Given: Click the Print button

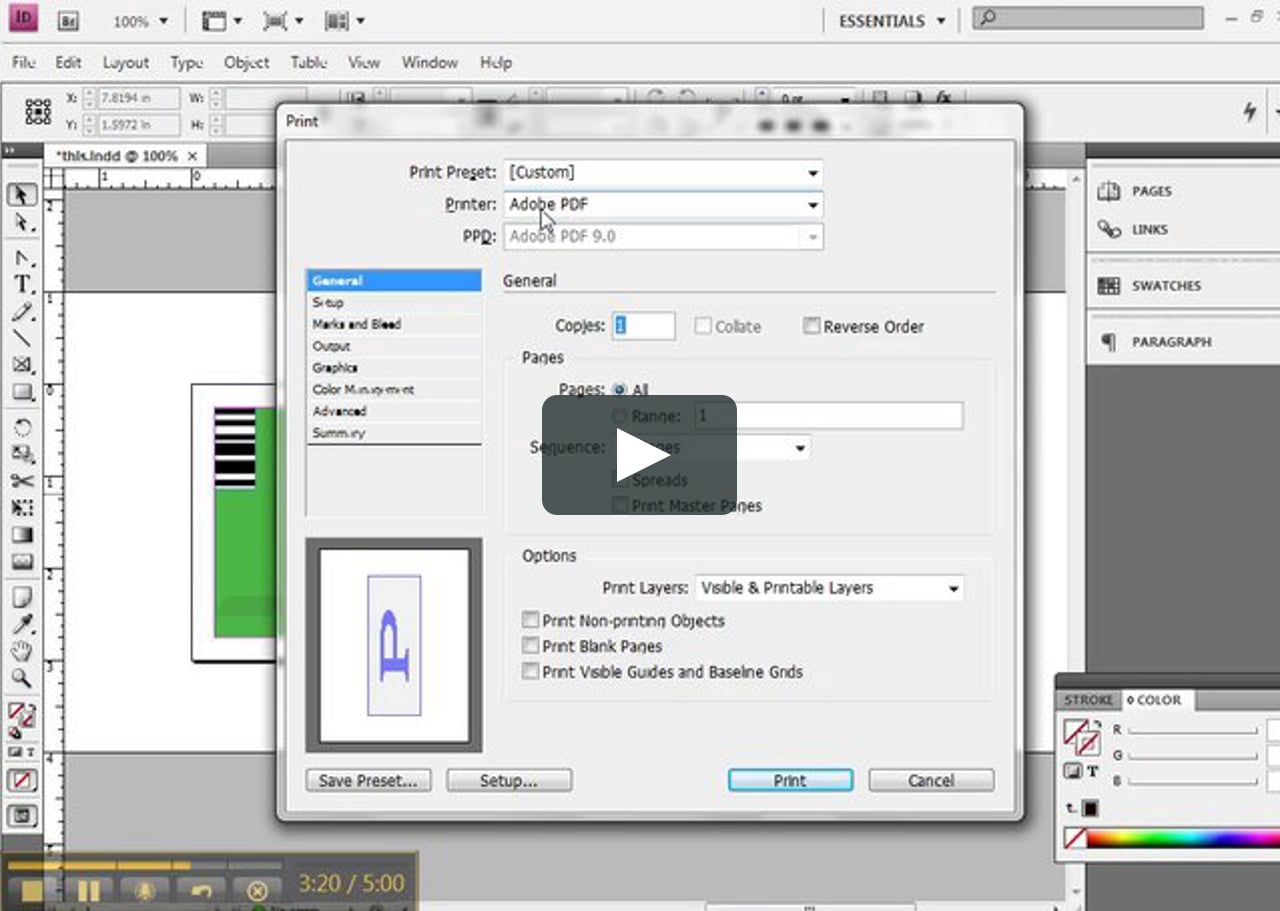Looking at the screenshot, I should tap(790, 780).
